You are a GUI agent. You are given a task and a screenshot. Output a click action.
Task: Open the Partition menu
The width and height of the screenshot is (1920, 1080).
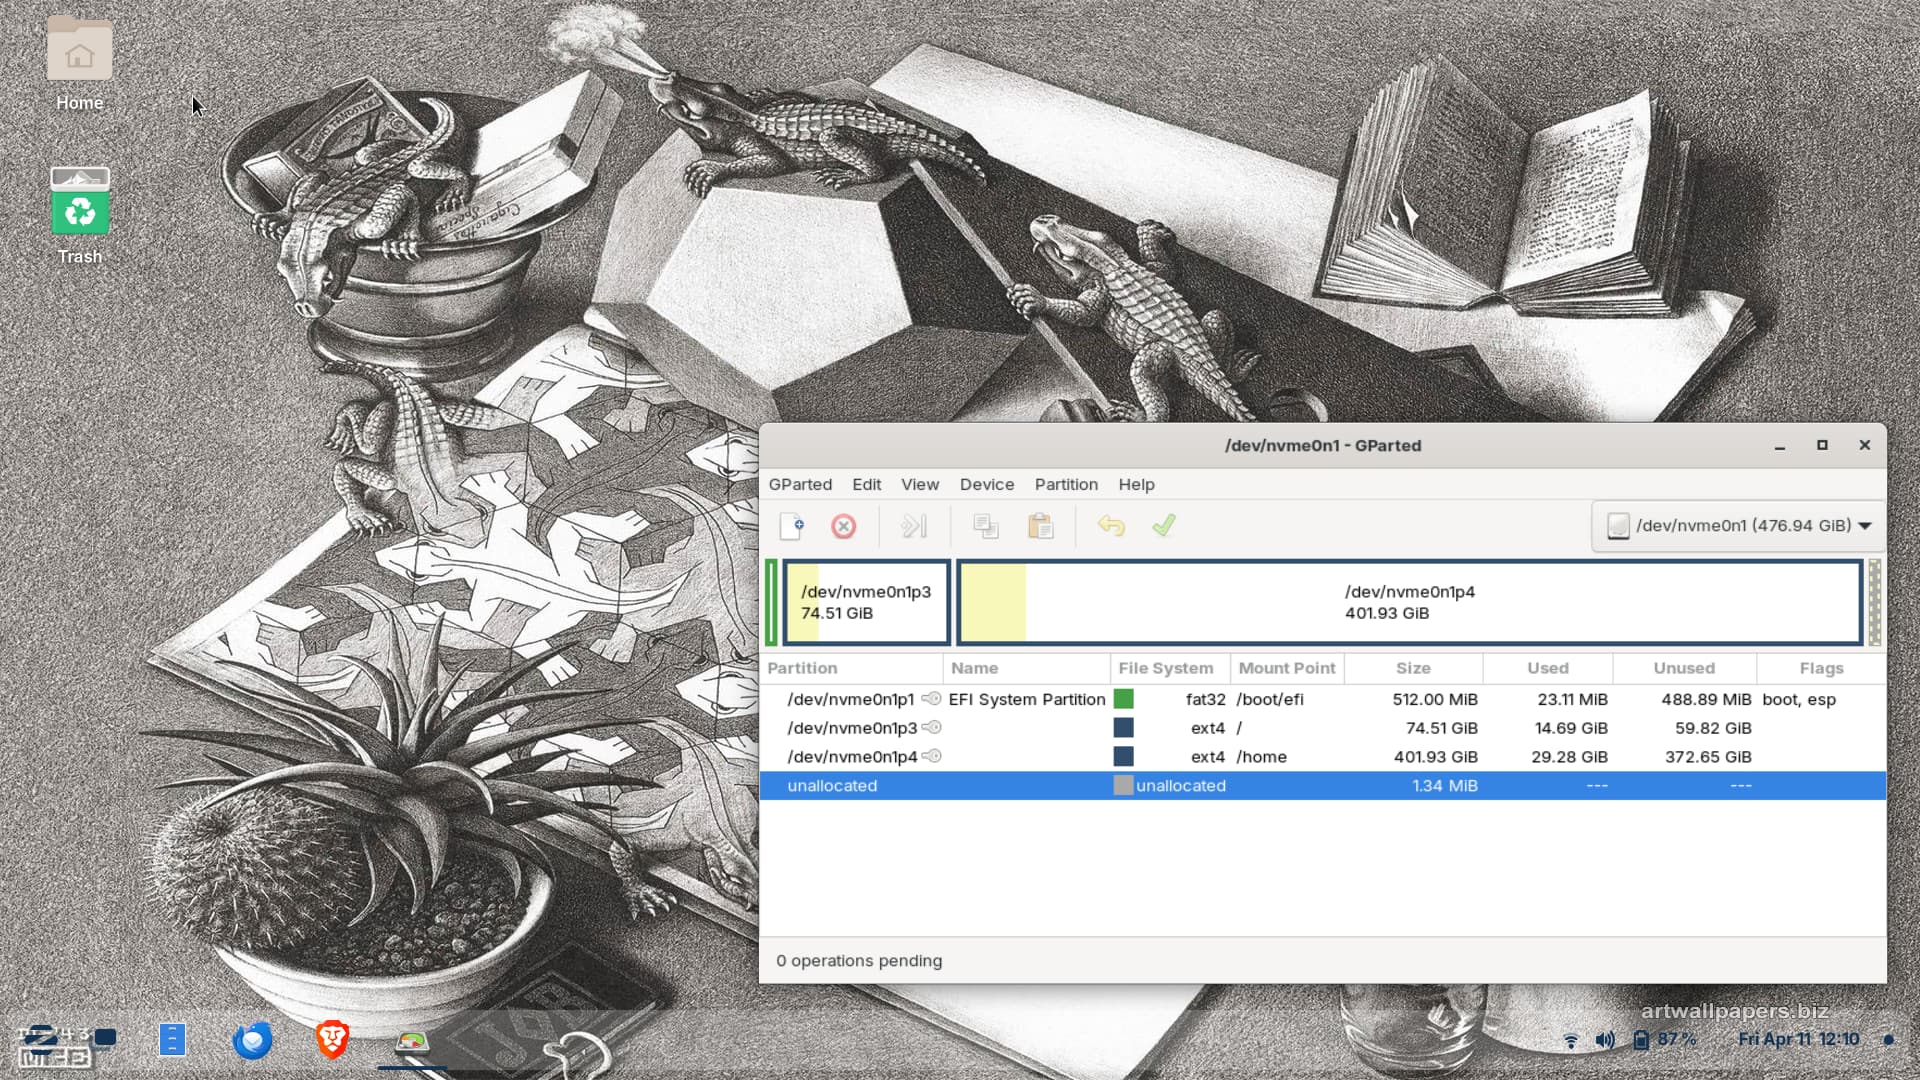pos(1066,484)
